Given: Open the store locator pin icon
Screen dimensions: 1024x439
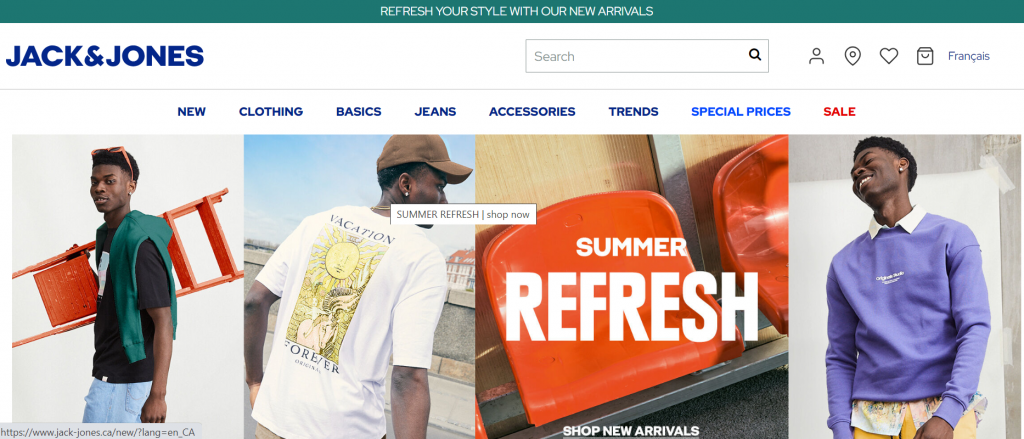Looking at the screenshot, I should pos(852,56).
